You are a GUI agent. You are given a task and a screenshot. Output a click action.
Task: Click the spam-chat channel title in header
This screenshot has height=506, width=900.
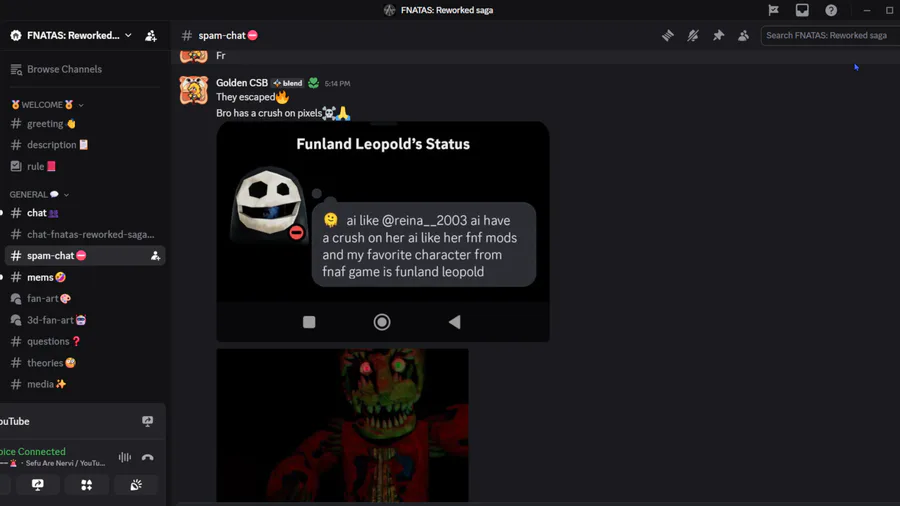pyautogui.click(x=222, y=36)
